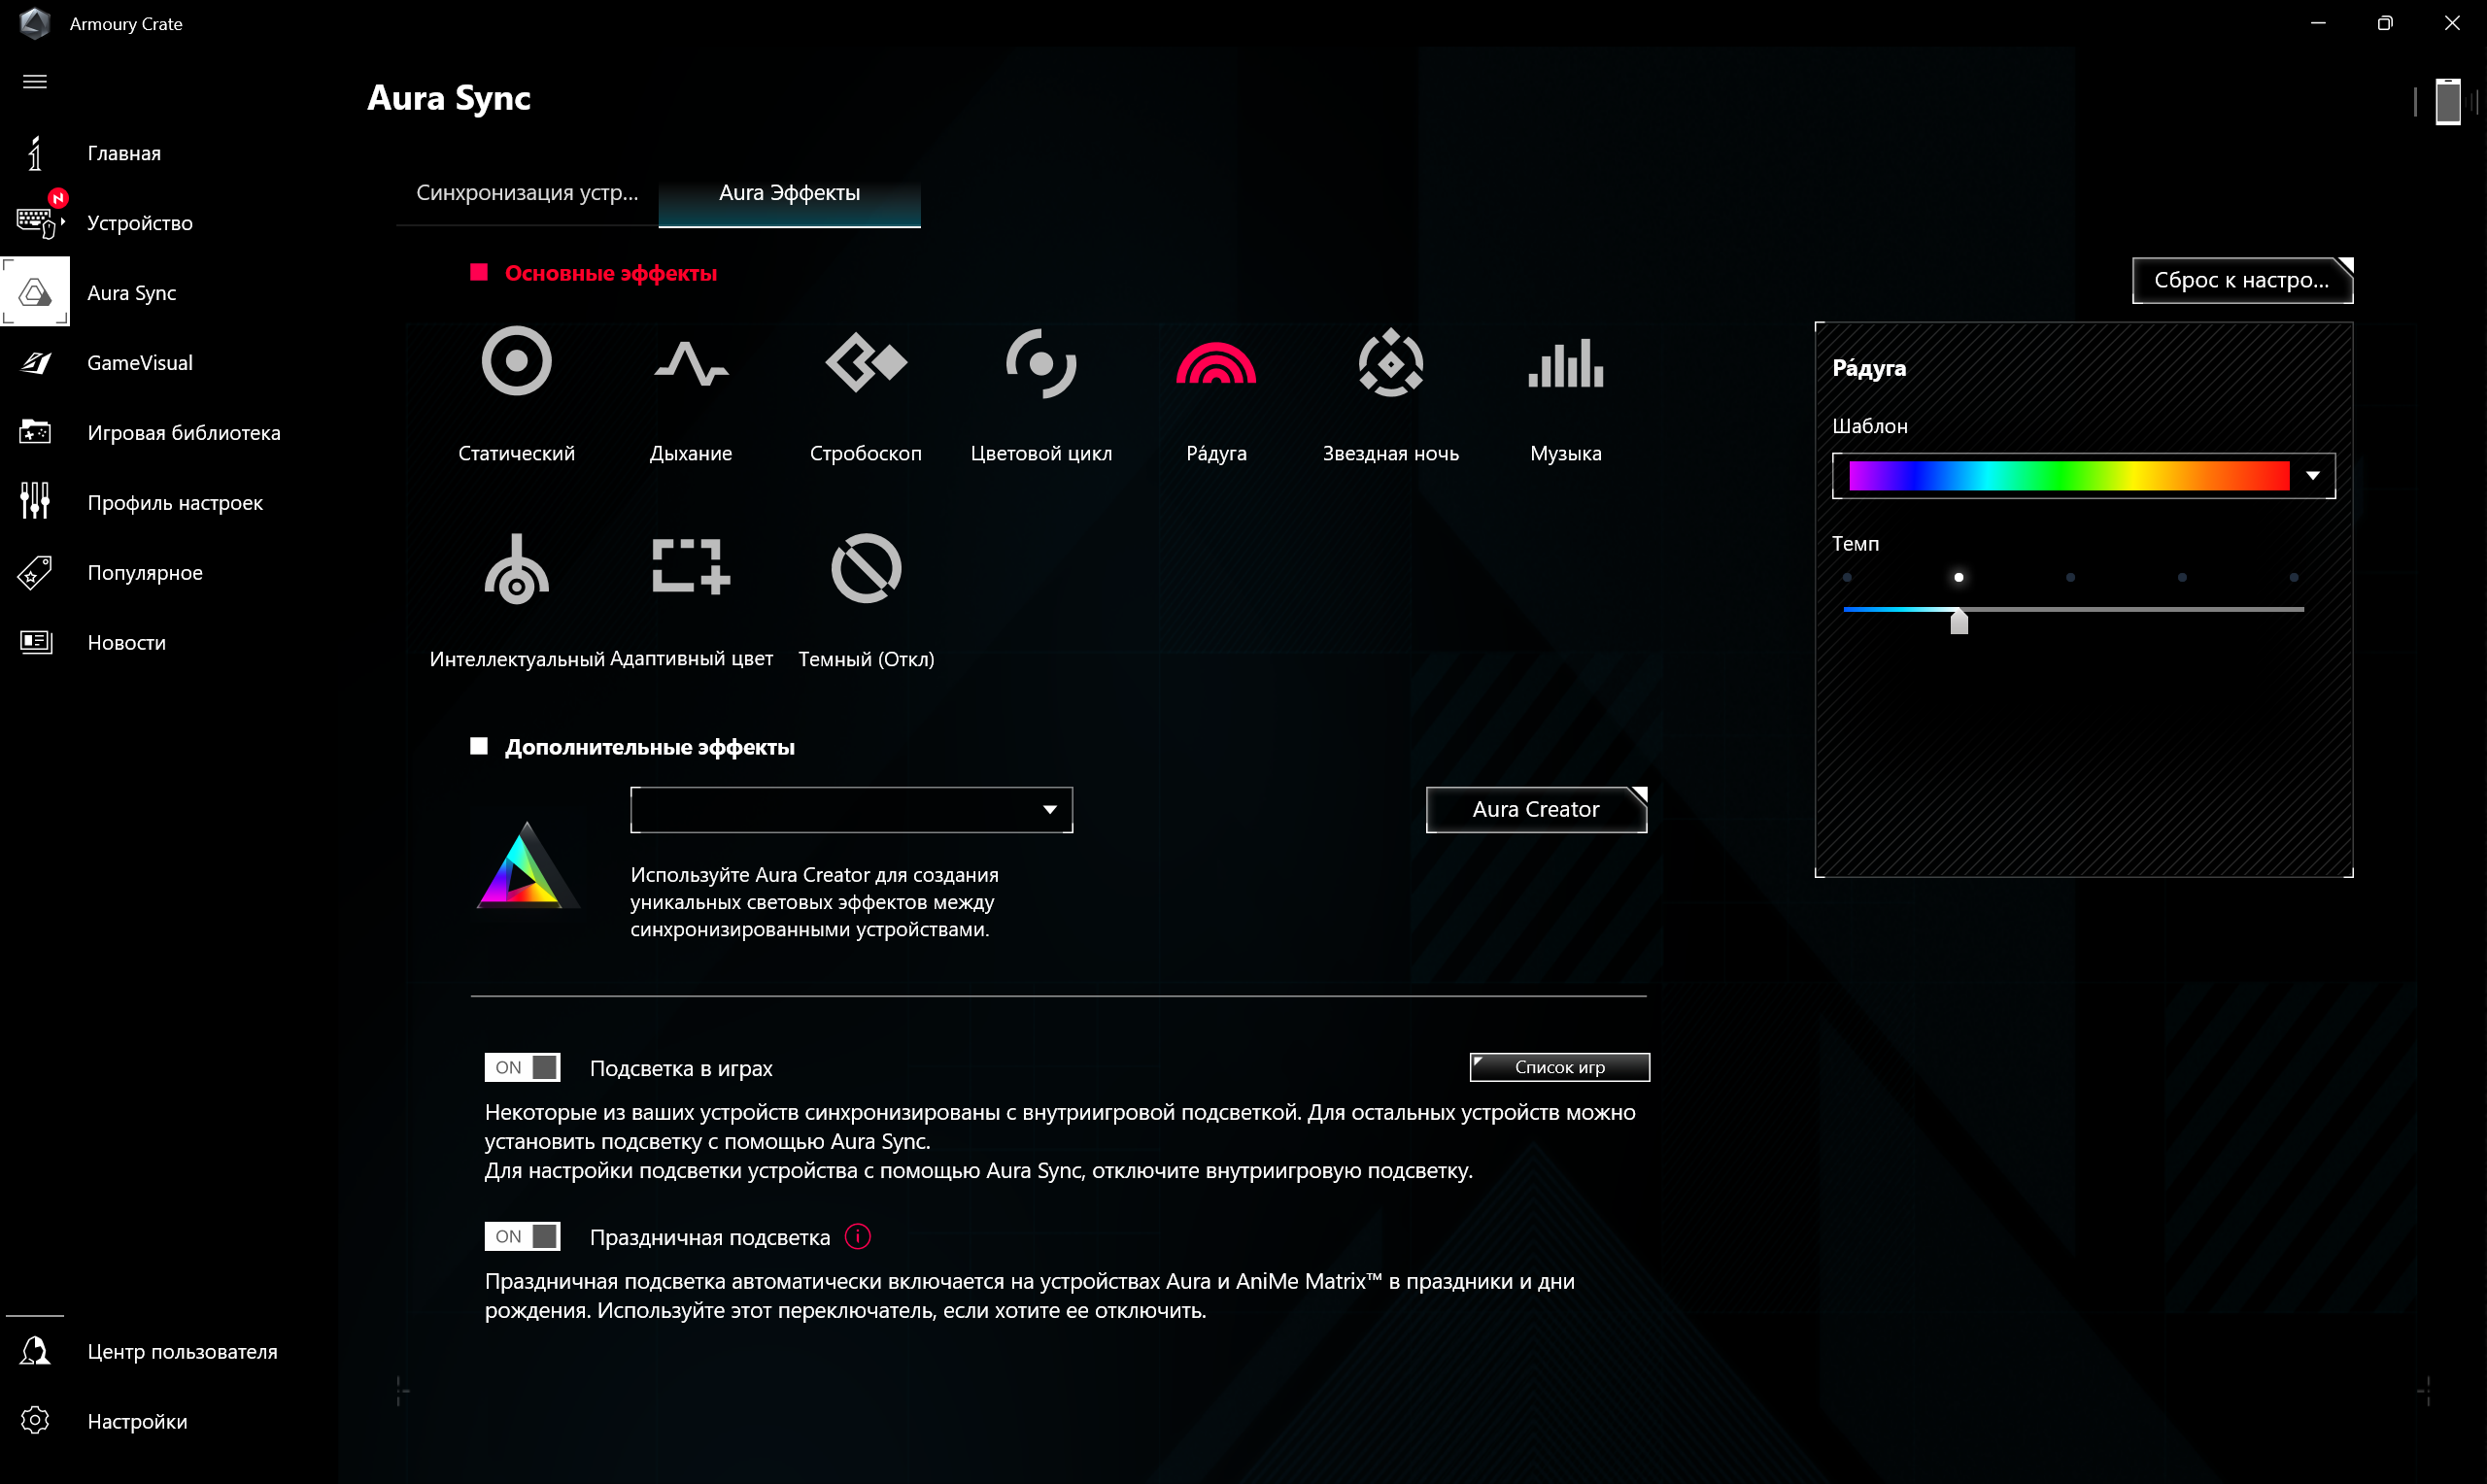Screen dimensions: 2487x1484
Task: Choose the Темный (Откл) dark effect icon
Action: (866, 568)
